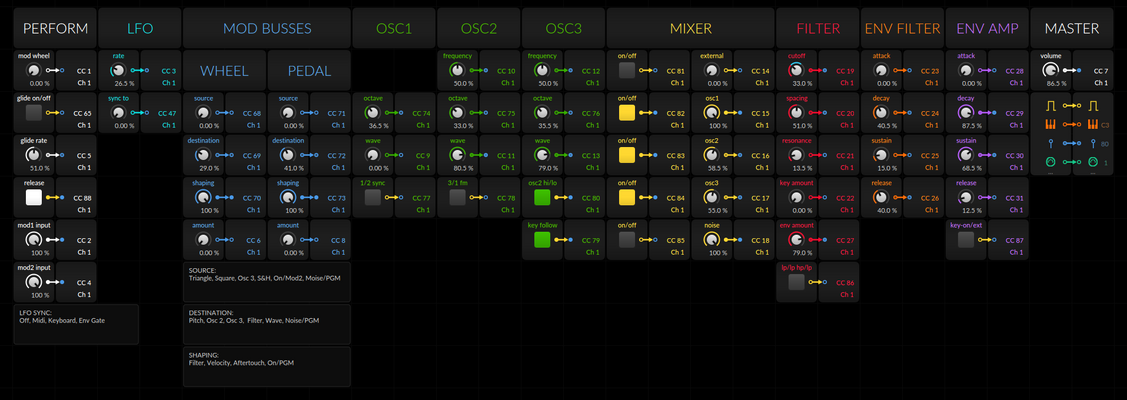Click the SOURCE options text box
This screenshot has height=400, width=1127.
[267, 282]
